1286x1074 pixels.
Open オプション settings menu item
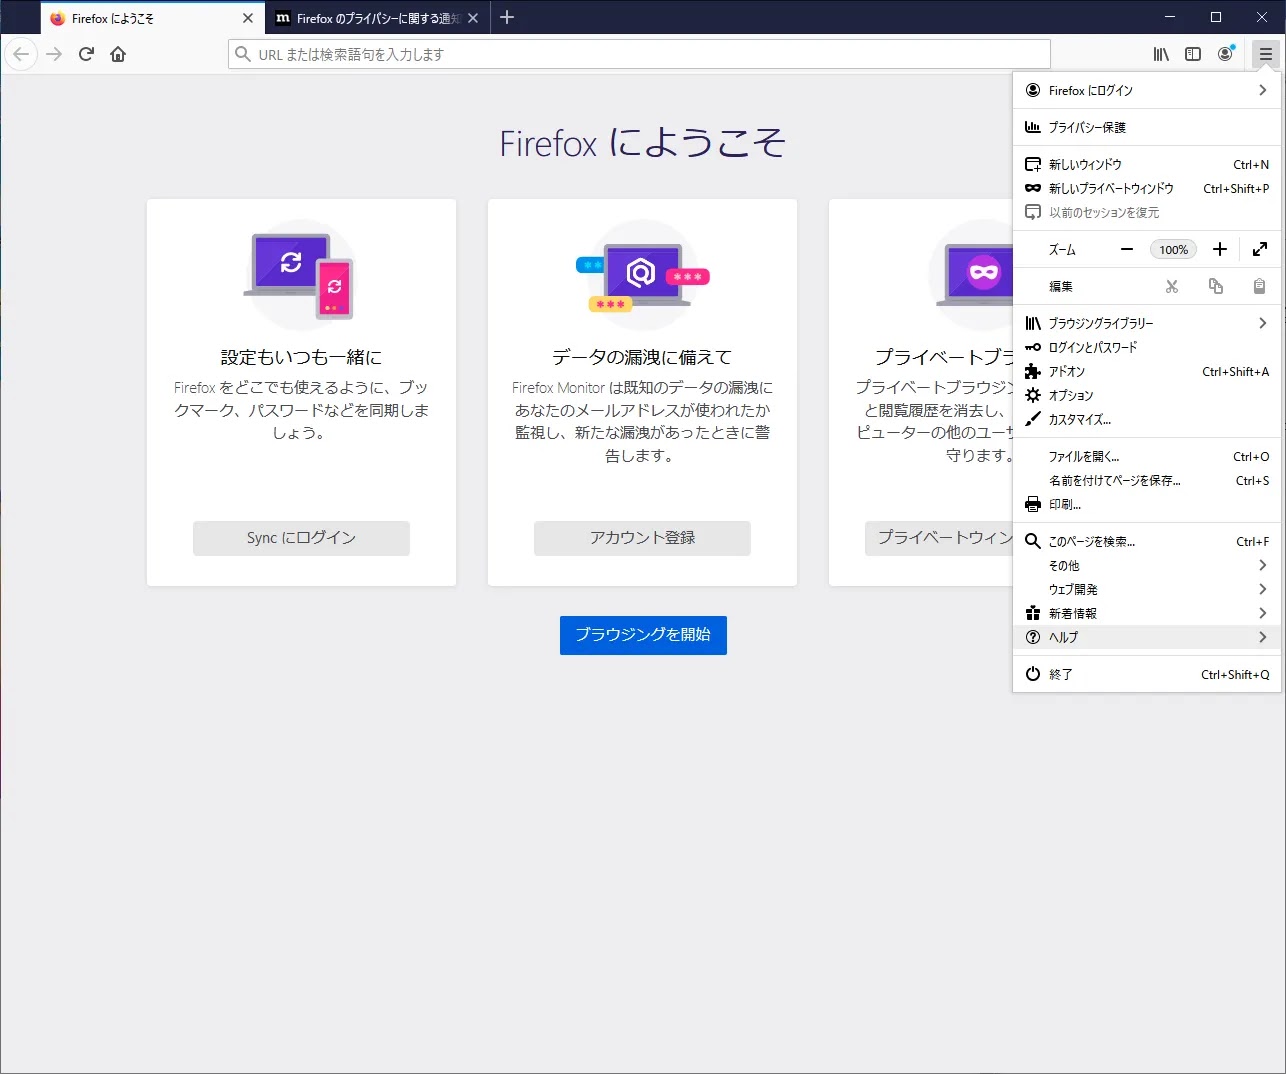(x=1147, y=395)
